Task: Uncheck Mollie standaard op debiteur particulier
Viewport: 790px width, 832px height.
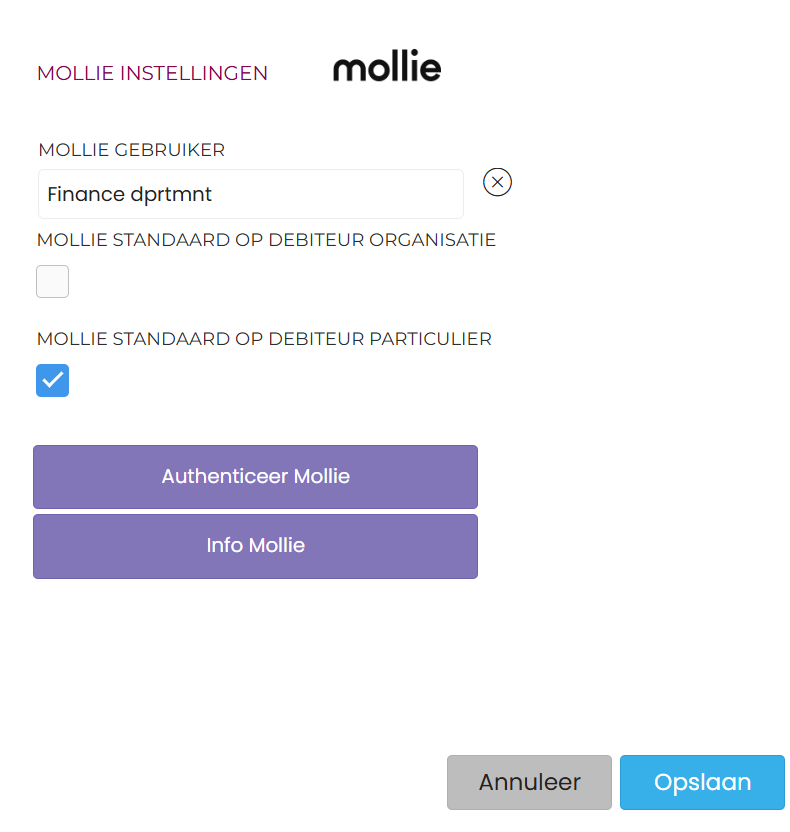Action: pyautogui.click(x=53, y=381)
